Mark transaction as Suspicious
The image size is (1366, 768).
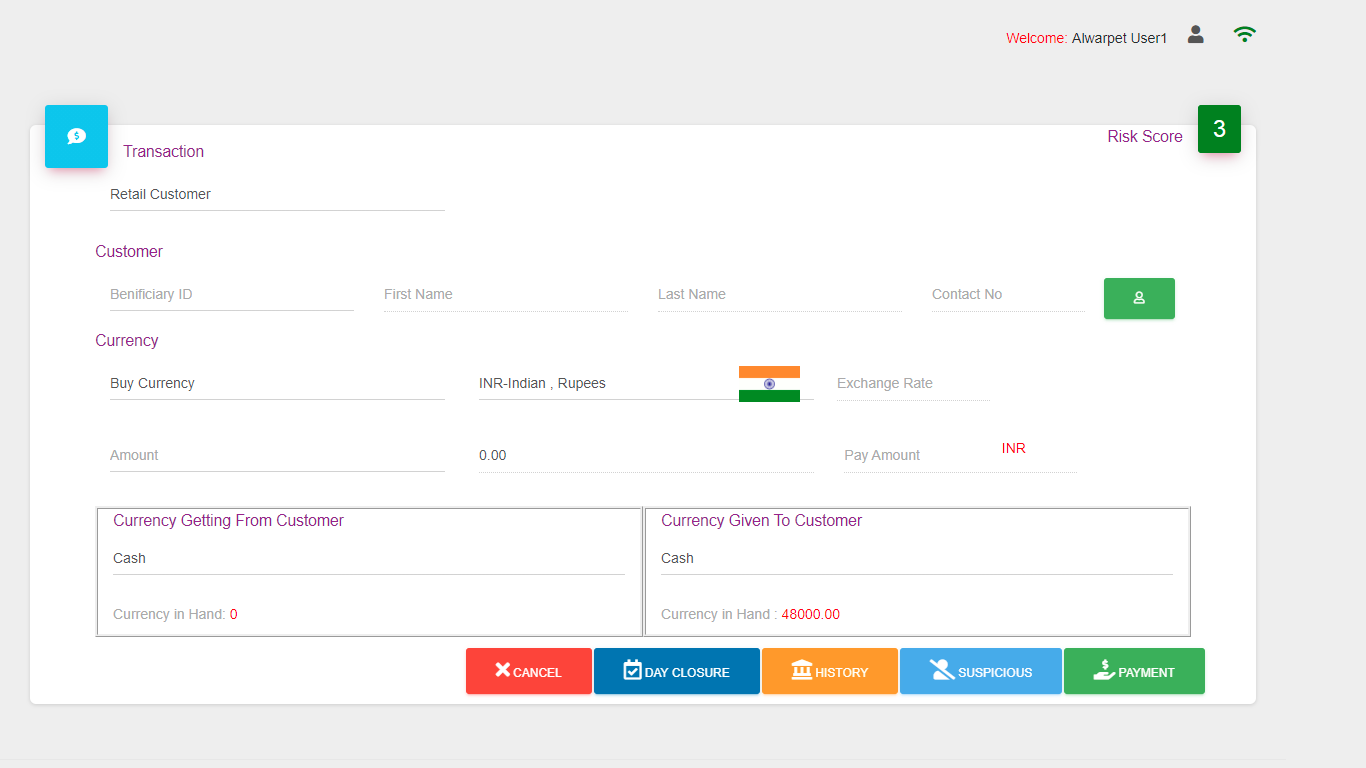tap(981, 671)
